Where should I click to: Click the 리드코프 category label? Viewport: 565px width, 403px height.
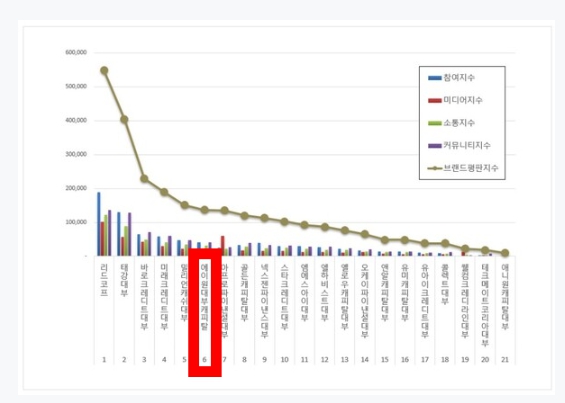(104, 280)
